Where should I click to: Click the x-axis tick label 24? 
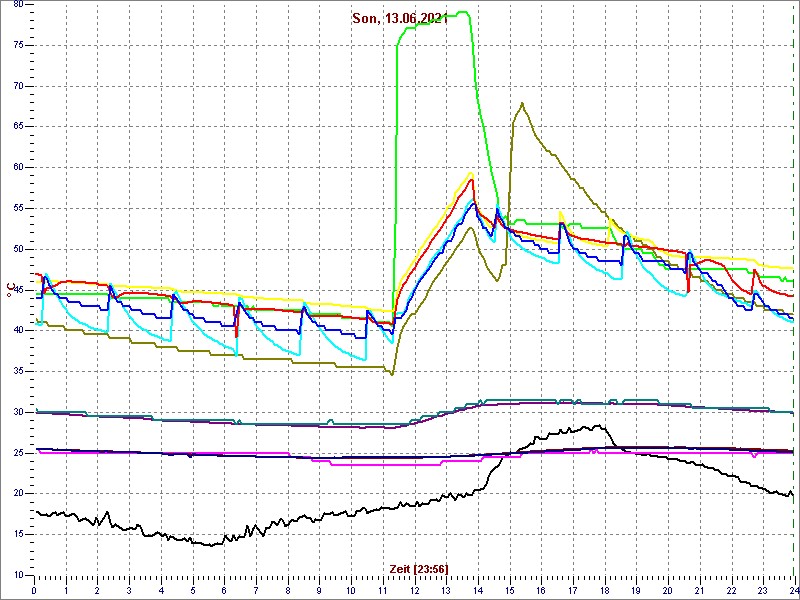pyautogui.click(x=793, y=591)
